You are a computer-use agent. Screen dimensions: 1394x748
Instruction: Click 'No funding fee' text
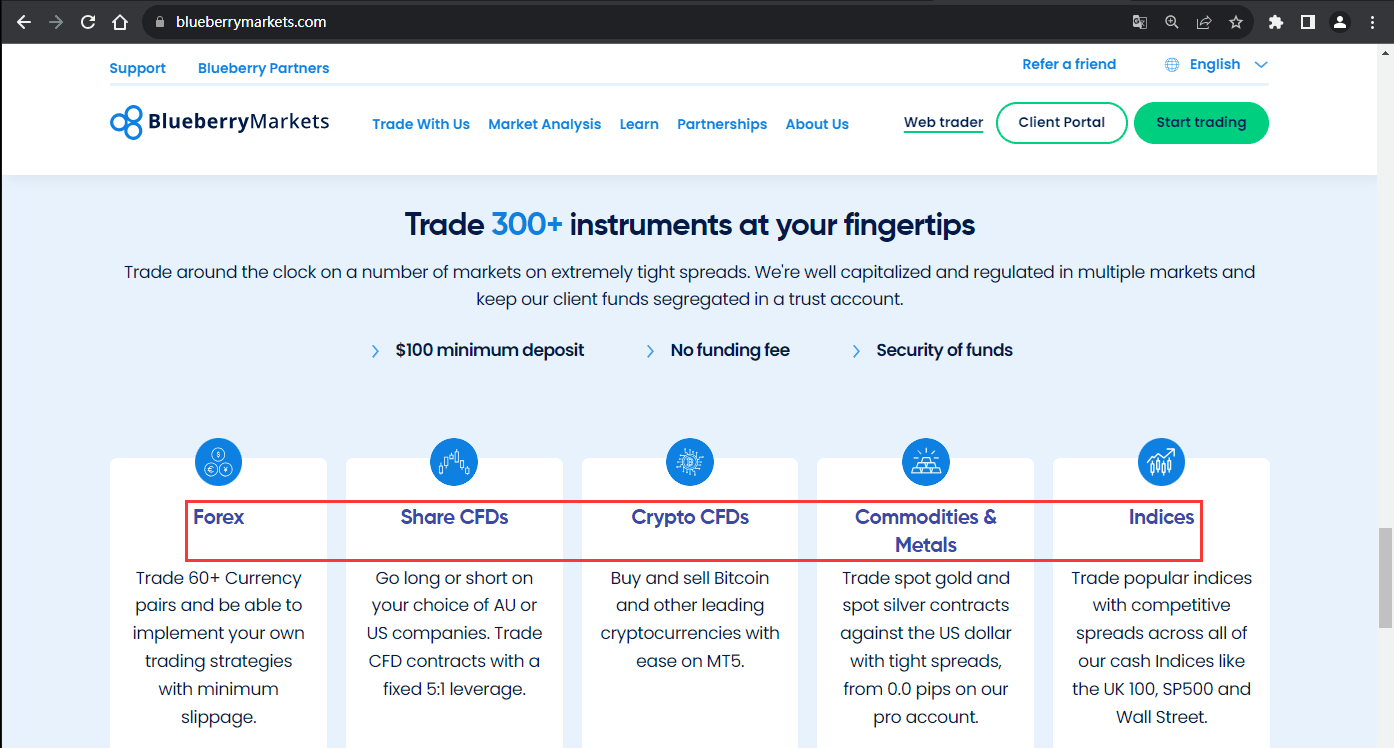tap(730, 350)
